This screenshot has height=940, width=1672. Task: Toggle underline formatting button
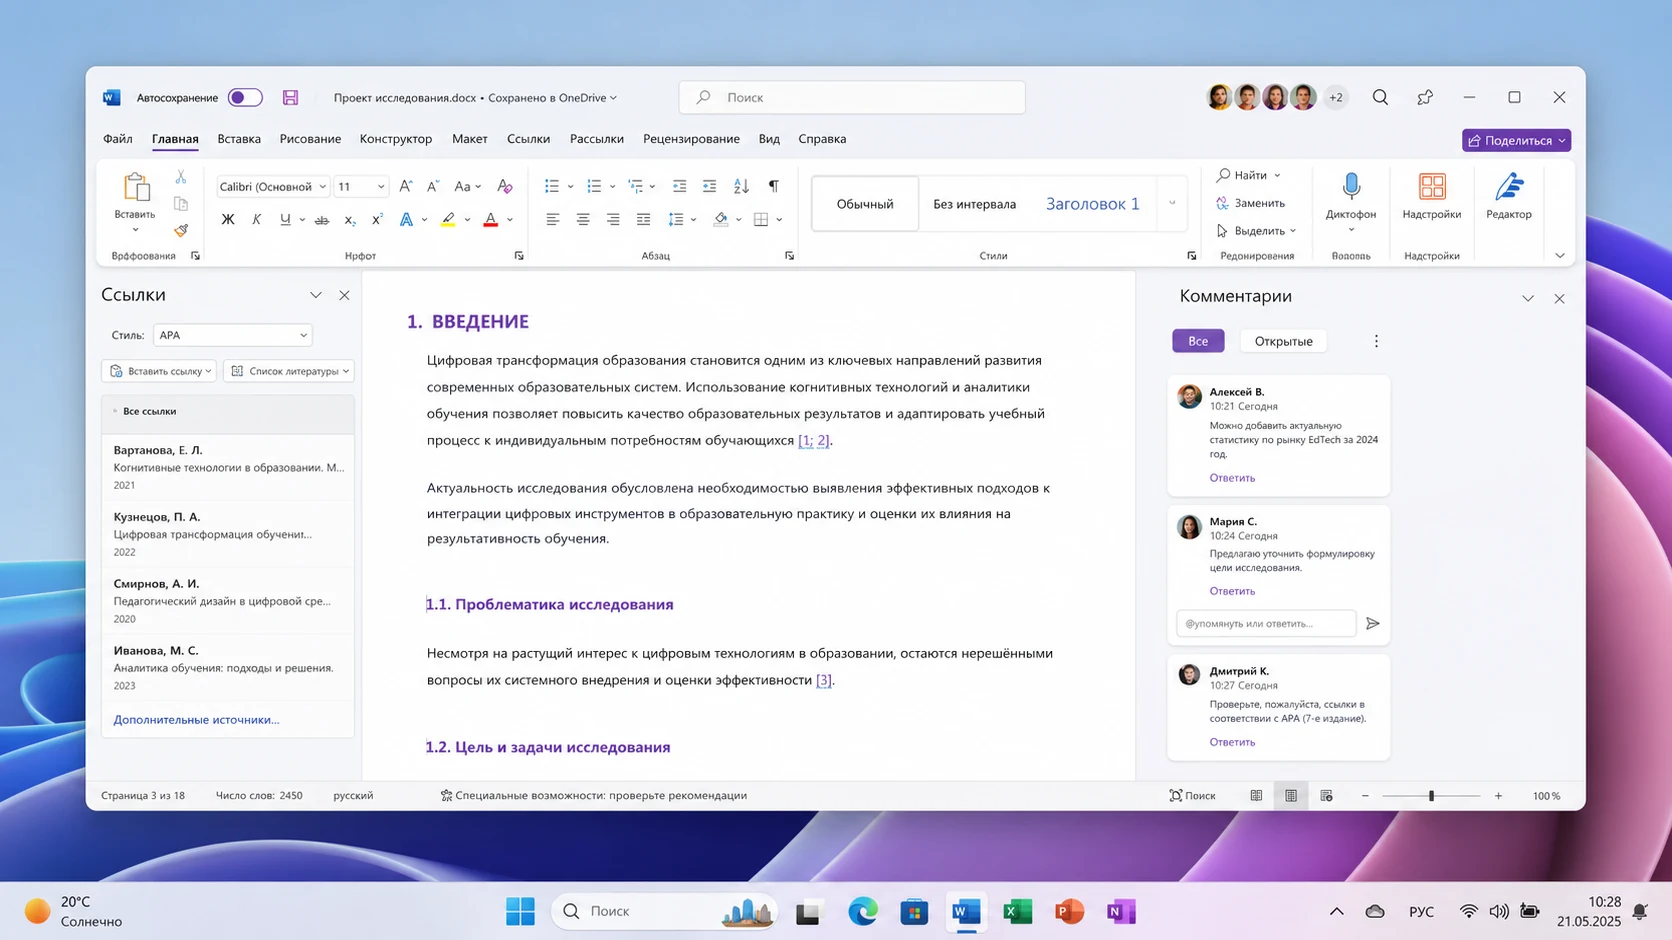(x=285, y=219)
